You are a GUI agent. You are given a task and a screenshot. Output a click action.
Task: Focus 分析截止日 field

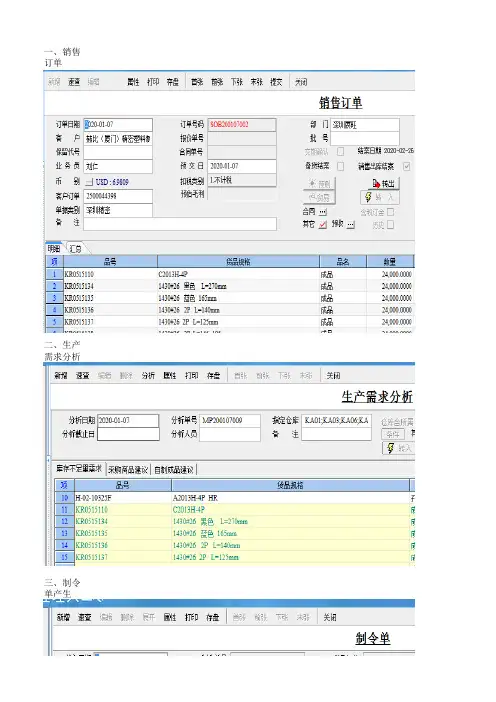[x=128, y=434]
